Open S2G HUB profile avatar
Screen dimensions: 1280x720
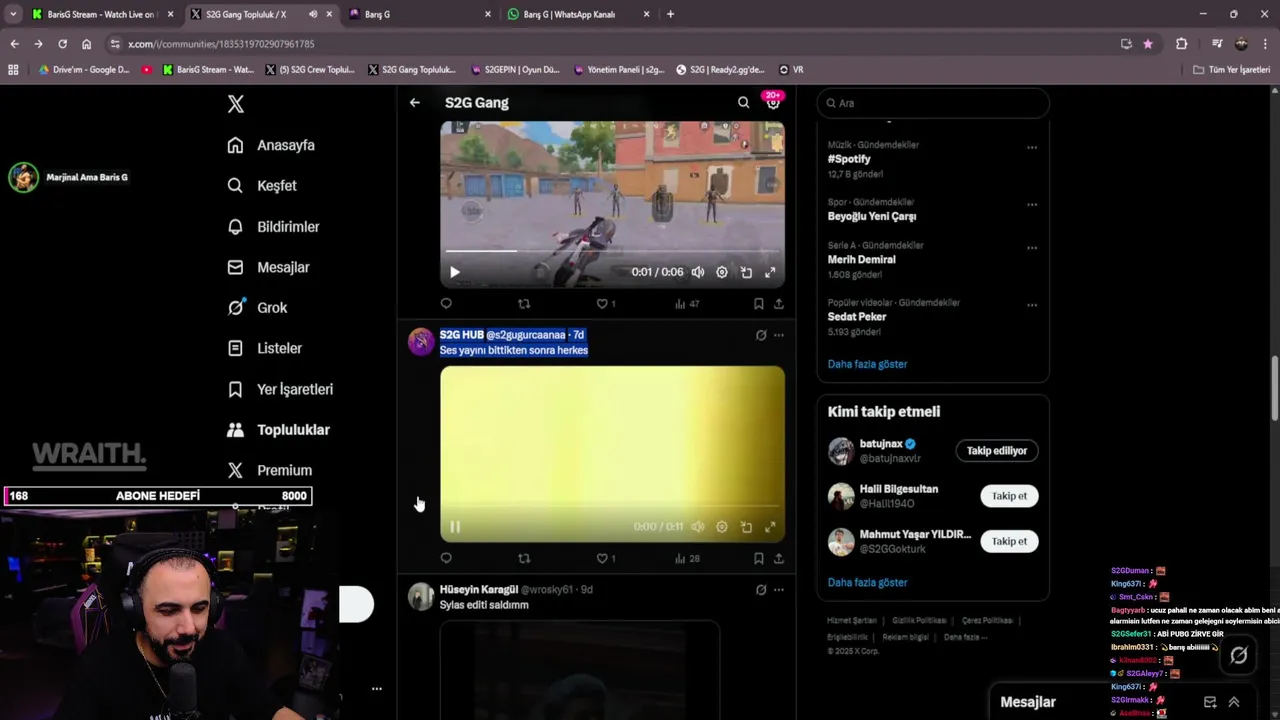[x=421, y=342]
